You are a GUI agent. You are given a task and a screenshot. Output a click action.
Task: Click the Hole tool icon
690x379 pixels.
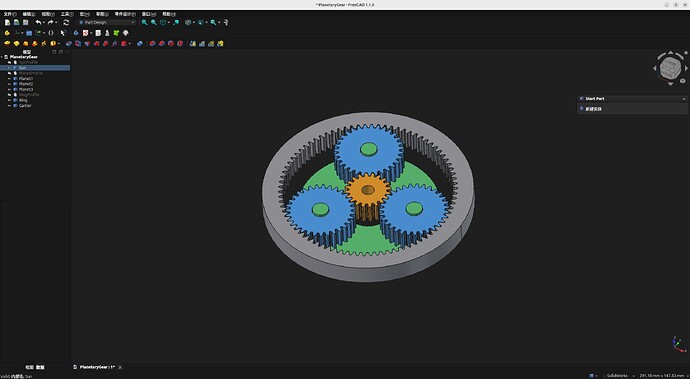[78, 43]
